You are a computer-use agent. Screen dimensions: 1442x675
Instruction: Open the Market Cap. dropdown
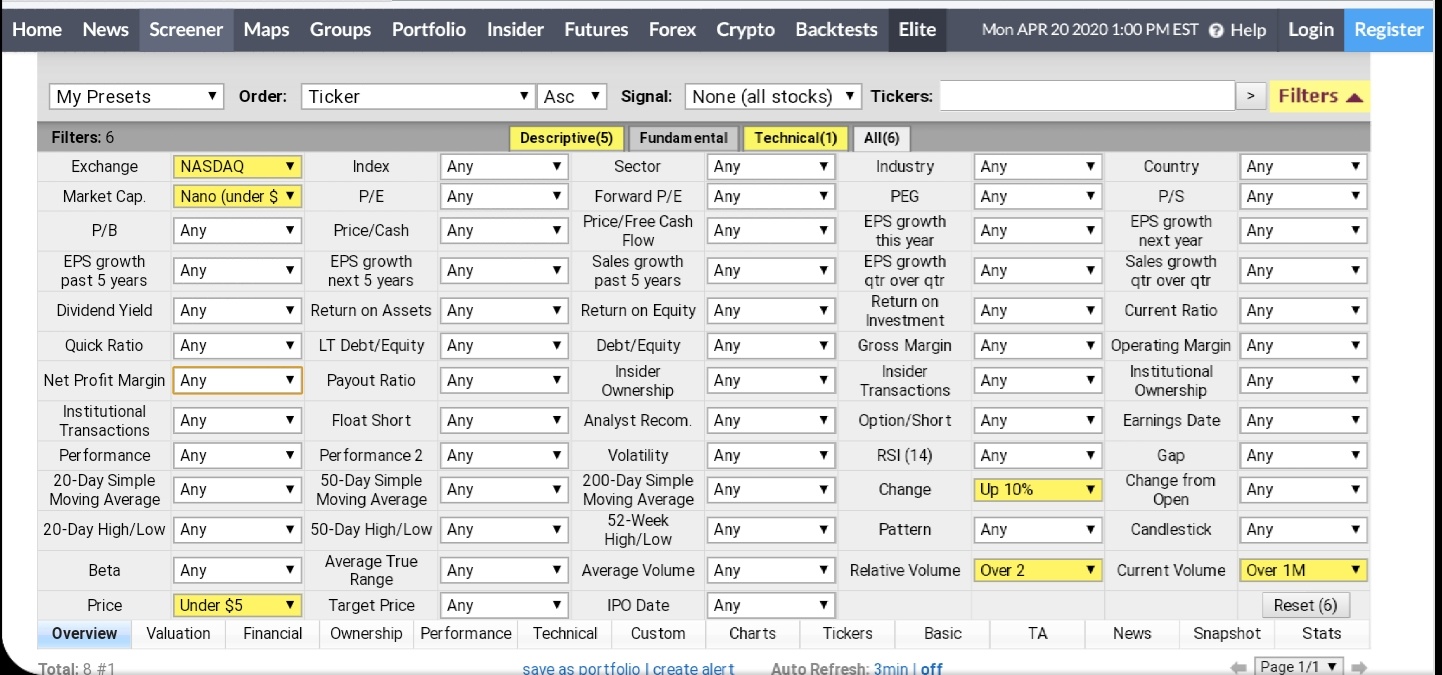coord(237,196)
